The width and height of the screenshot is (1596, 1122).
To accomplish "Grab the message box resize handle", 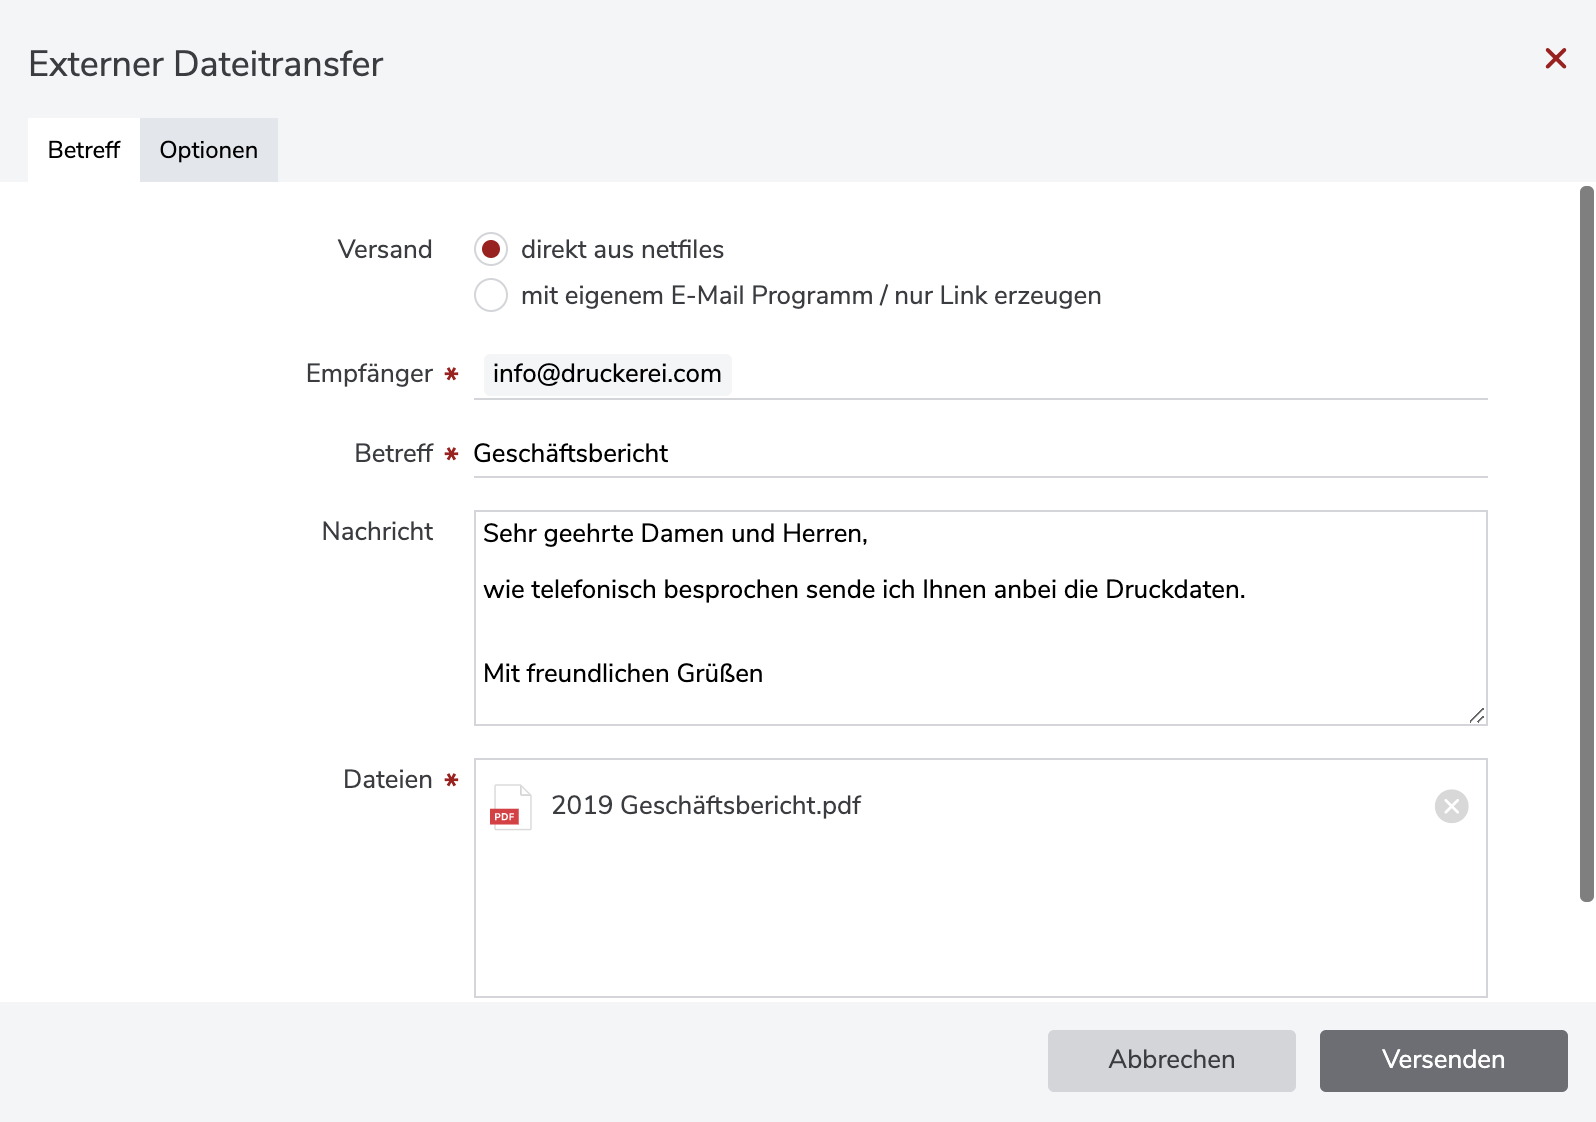I will (1477, 715).
